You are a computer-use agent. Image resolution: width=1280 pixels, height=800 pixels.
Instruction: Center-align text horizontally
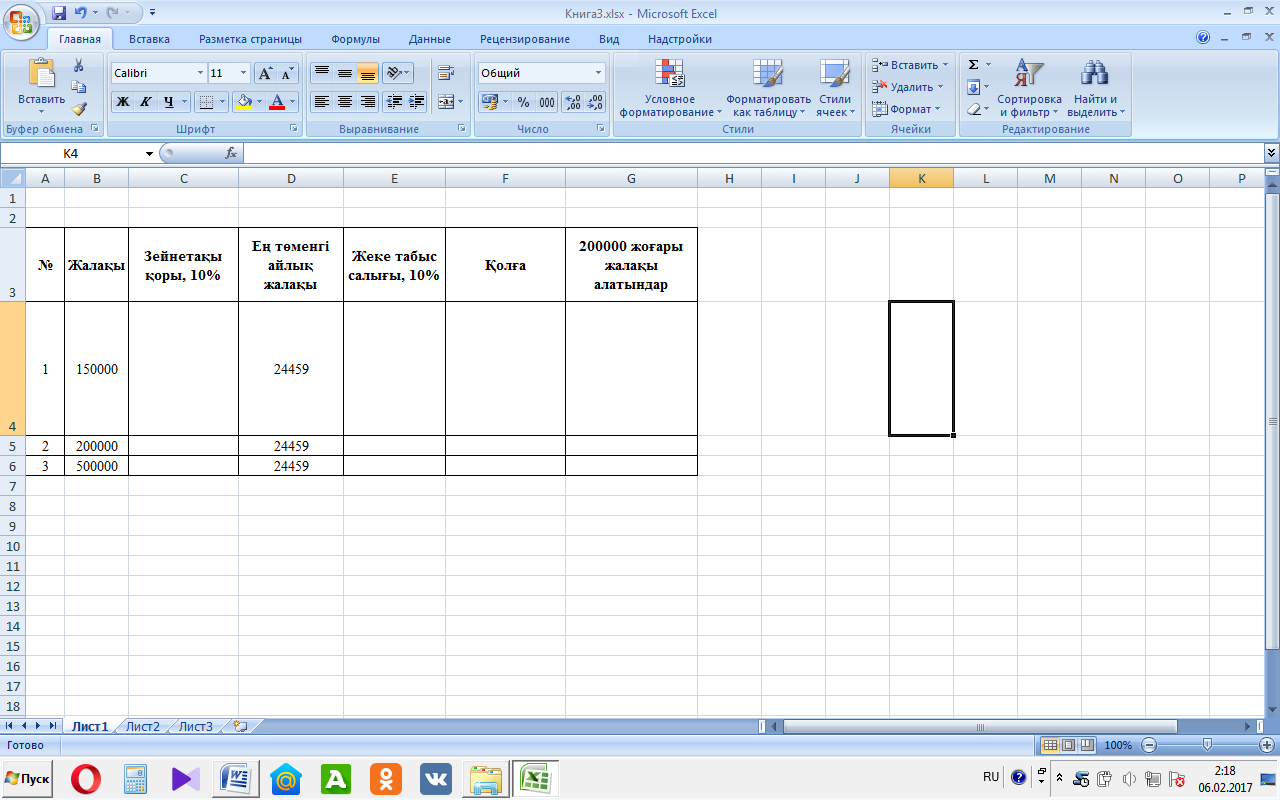344,102
